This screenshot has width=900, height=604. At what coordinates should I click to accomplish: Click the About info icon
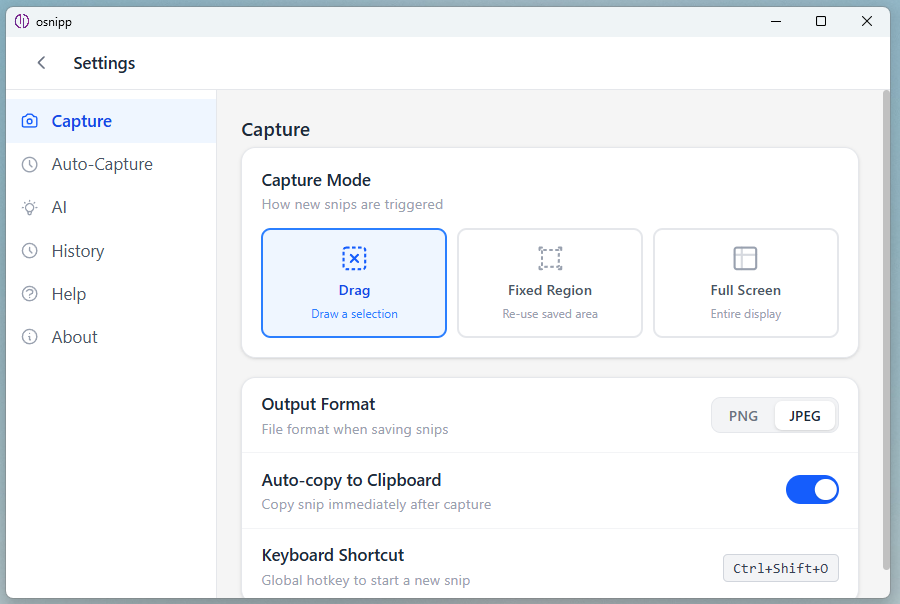[x=29, y=336]
